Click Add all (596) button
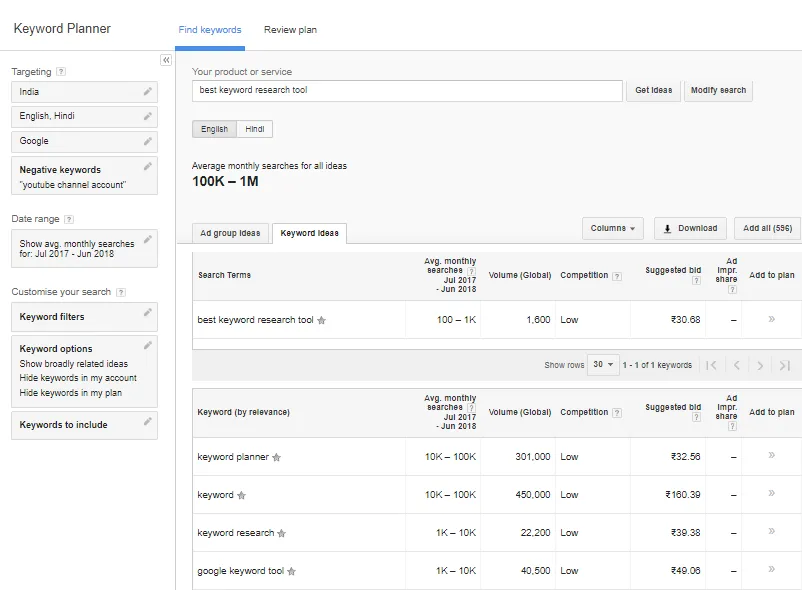Viewport: 802px width, 590px height. (x=768, y=228)
